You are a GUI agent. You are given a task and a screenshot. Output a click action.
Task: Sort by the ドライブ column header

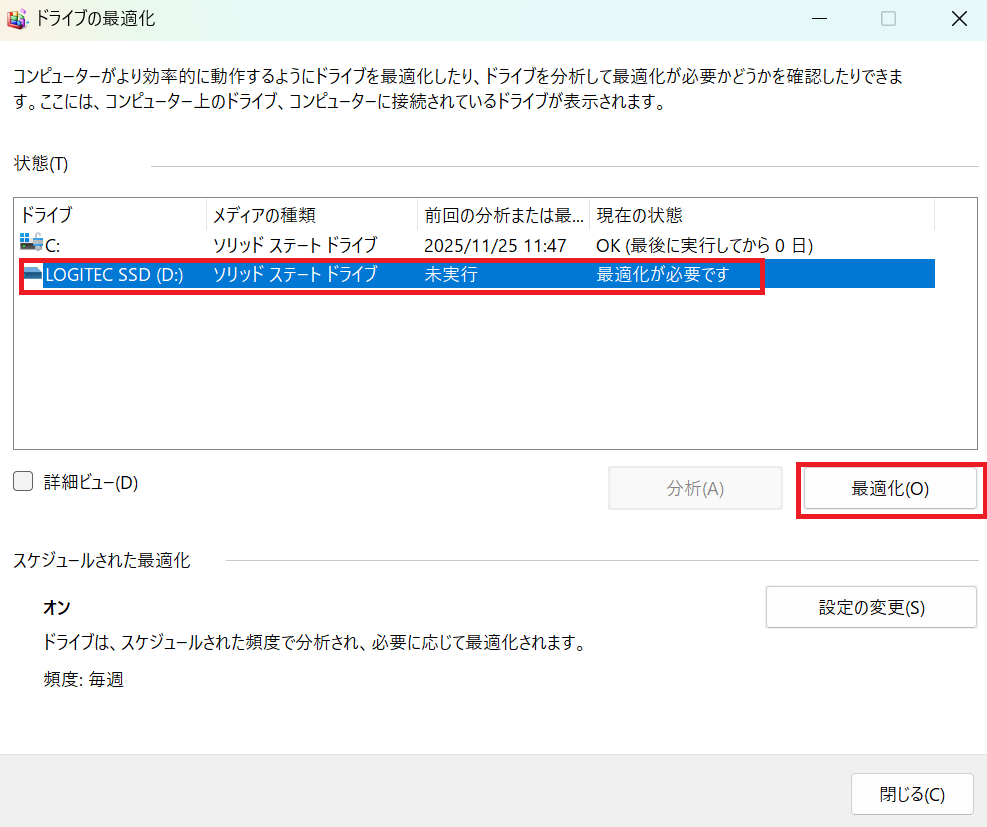[47, 215]
